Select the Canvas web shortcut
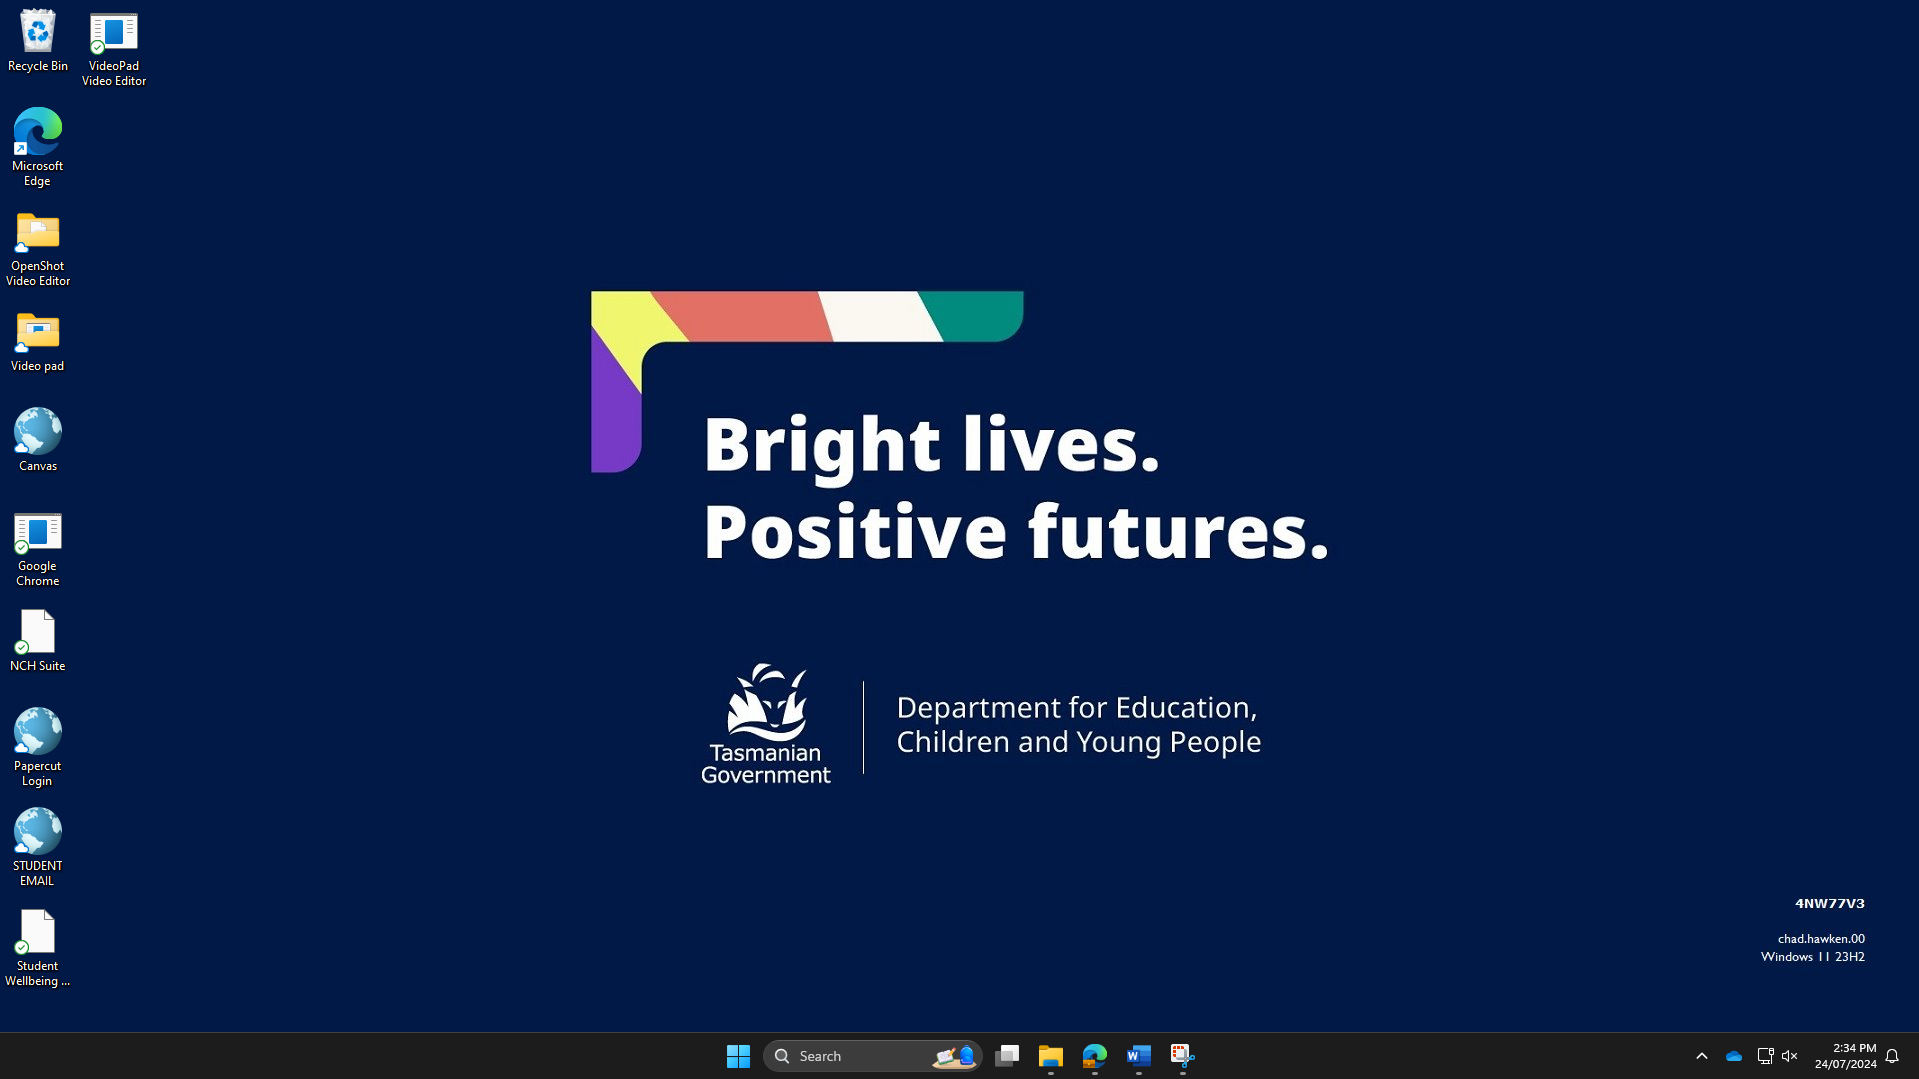 point(38,440)
